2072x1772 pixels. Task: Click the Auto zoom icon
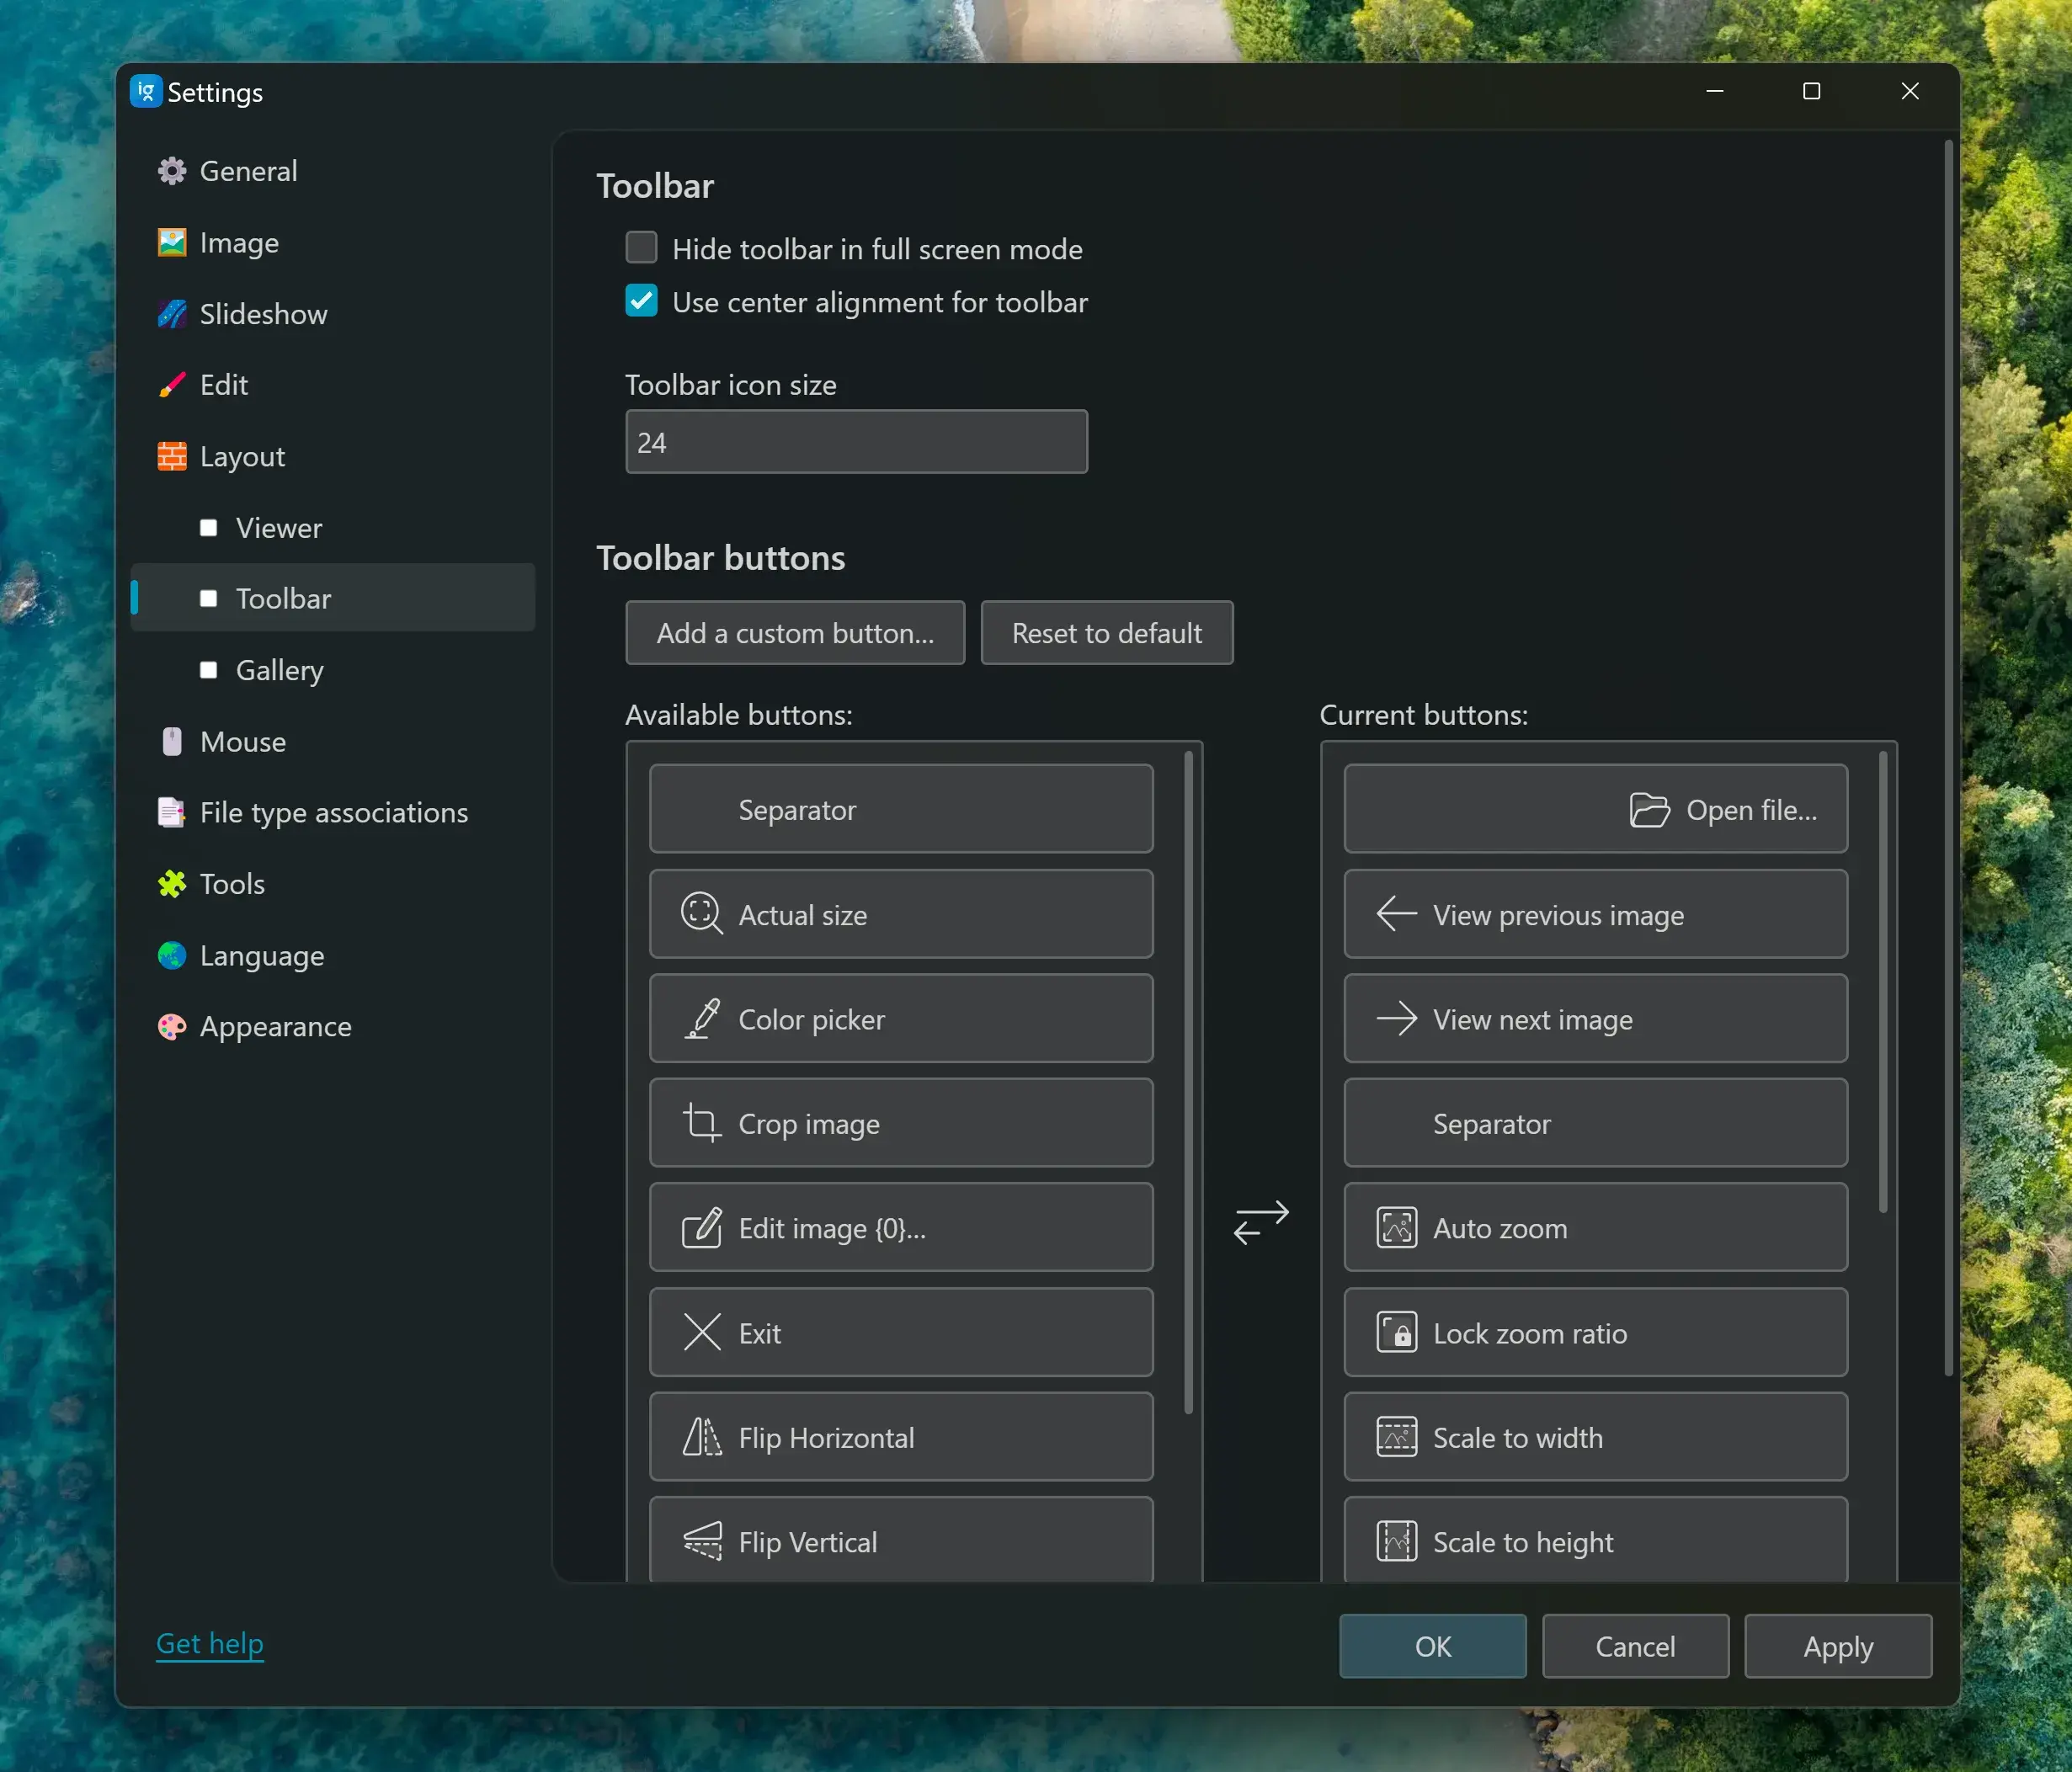pos(1396,1228)
